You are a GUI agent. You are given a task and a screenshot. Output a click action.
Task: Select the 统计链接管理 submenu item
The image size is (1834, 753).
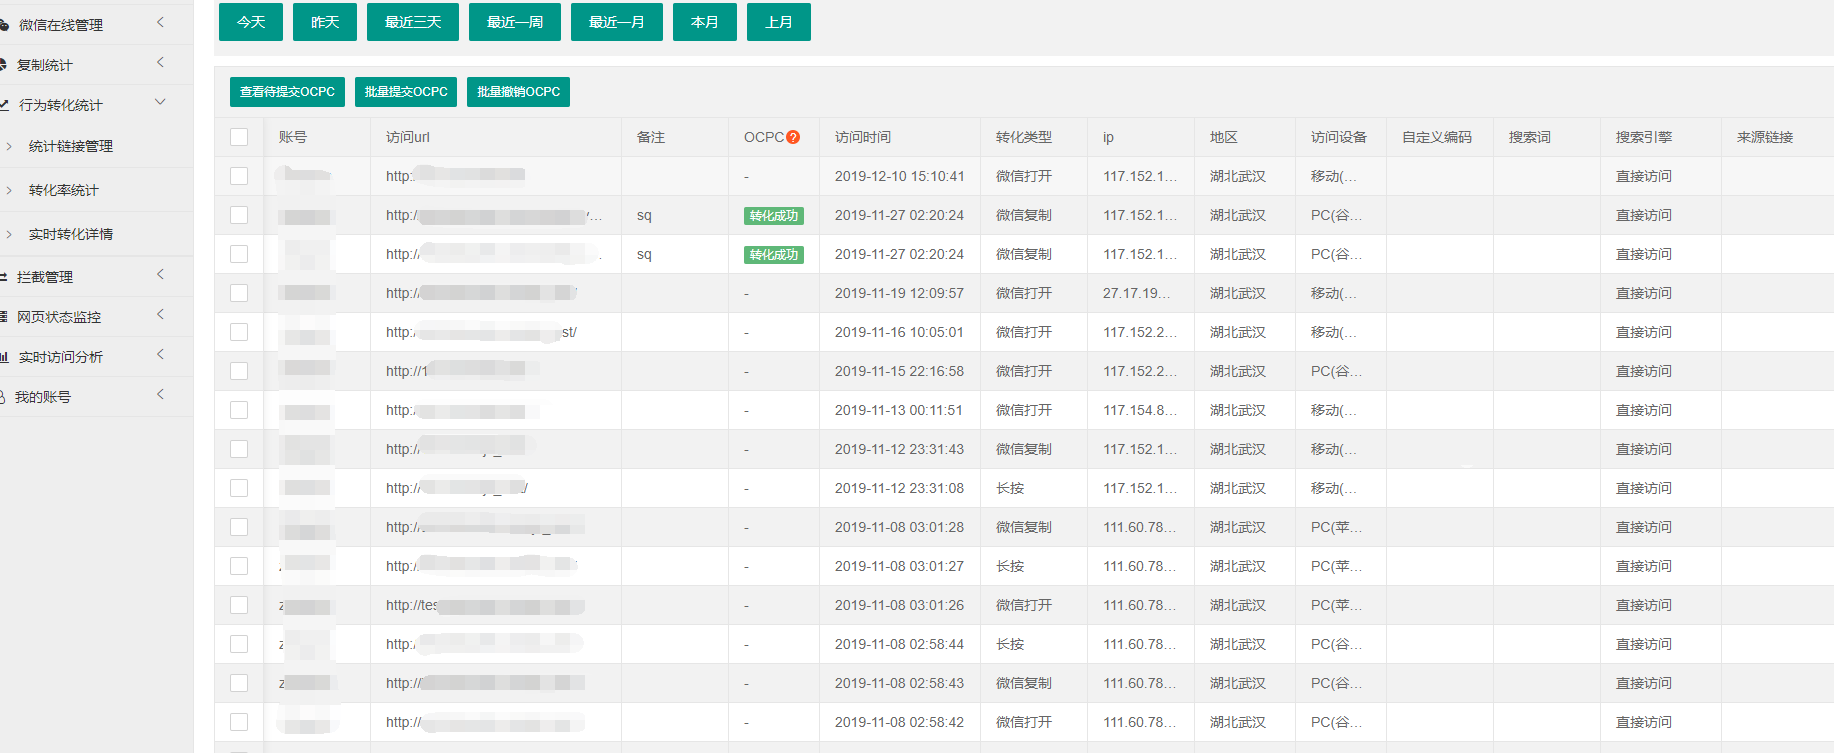tap(71, 146)
